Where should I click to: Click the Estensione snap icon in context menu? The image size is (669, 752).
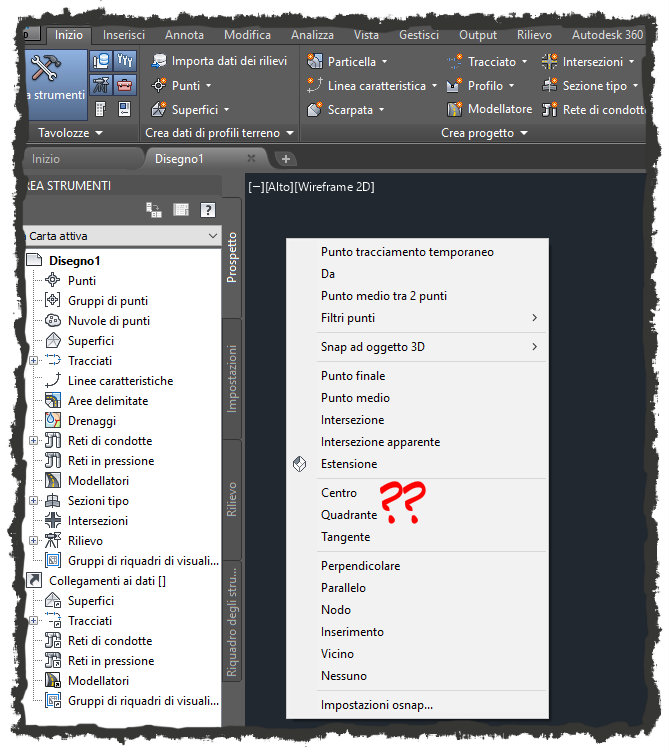(x=300, y=464)
